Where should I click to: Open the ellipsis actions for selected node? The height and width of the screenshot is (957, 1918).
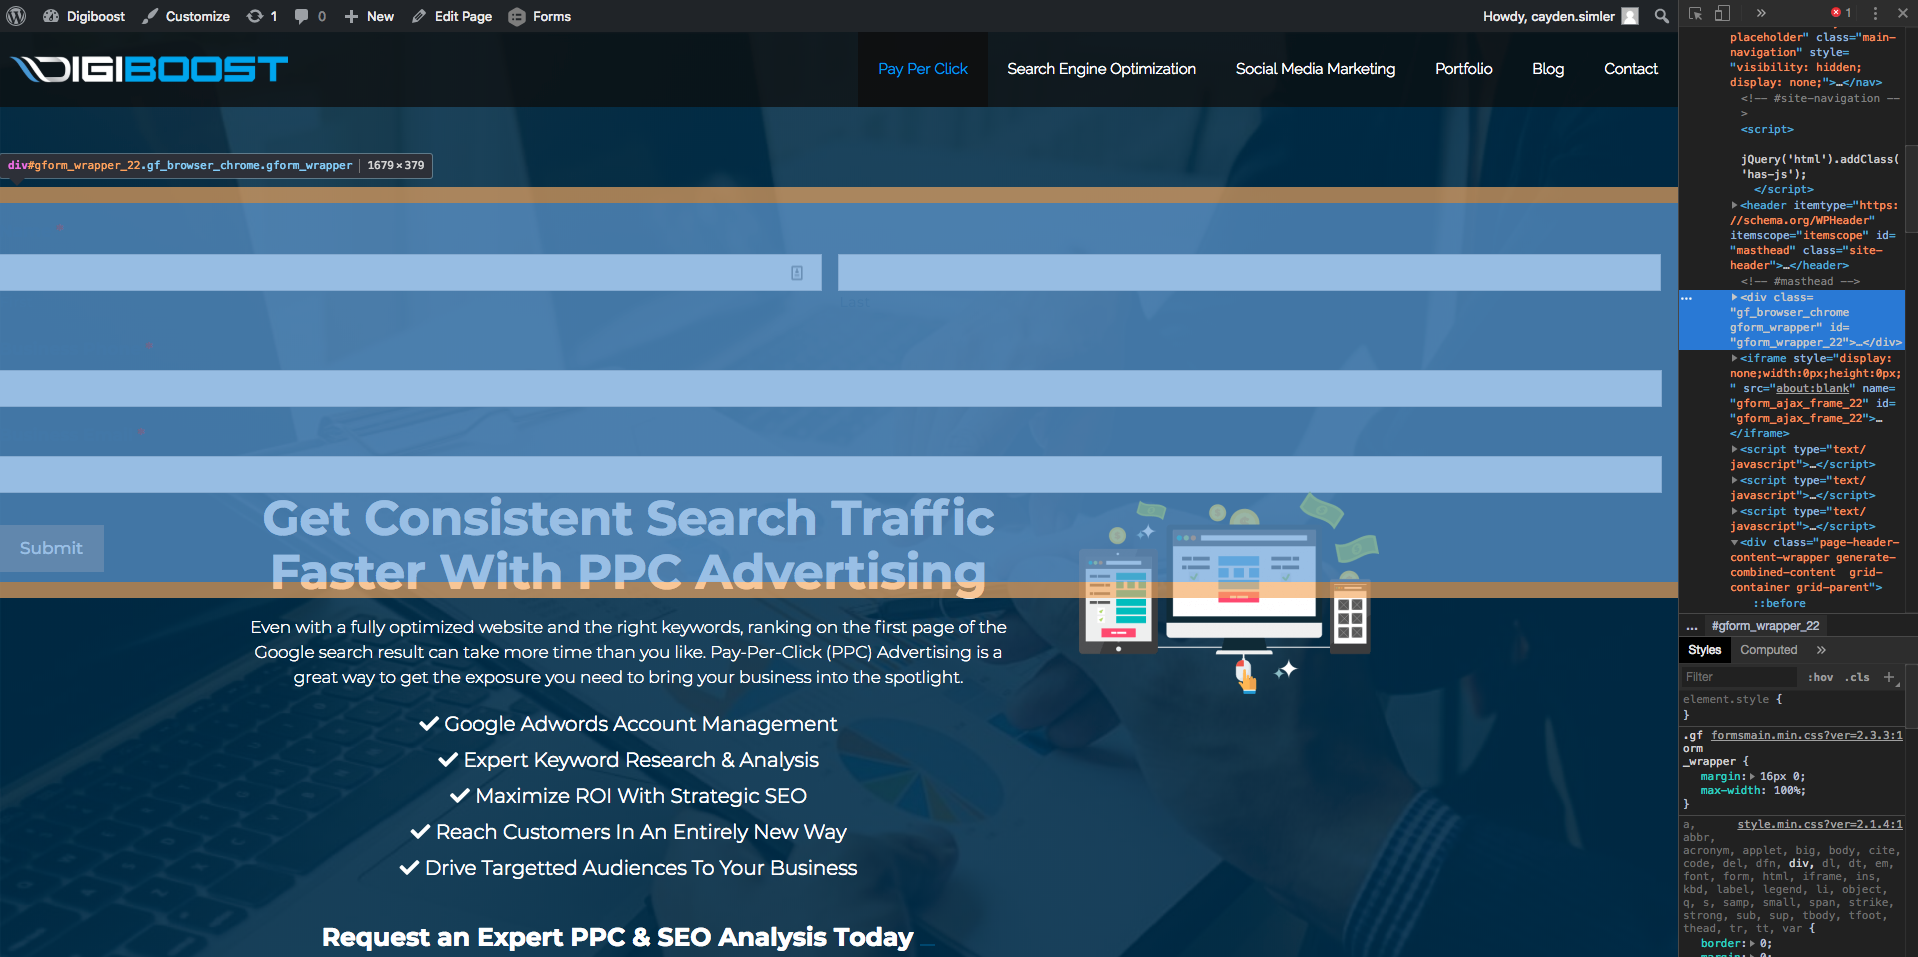[x=1687, y=298]
